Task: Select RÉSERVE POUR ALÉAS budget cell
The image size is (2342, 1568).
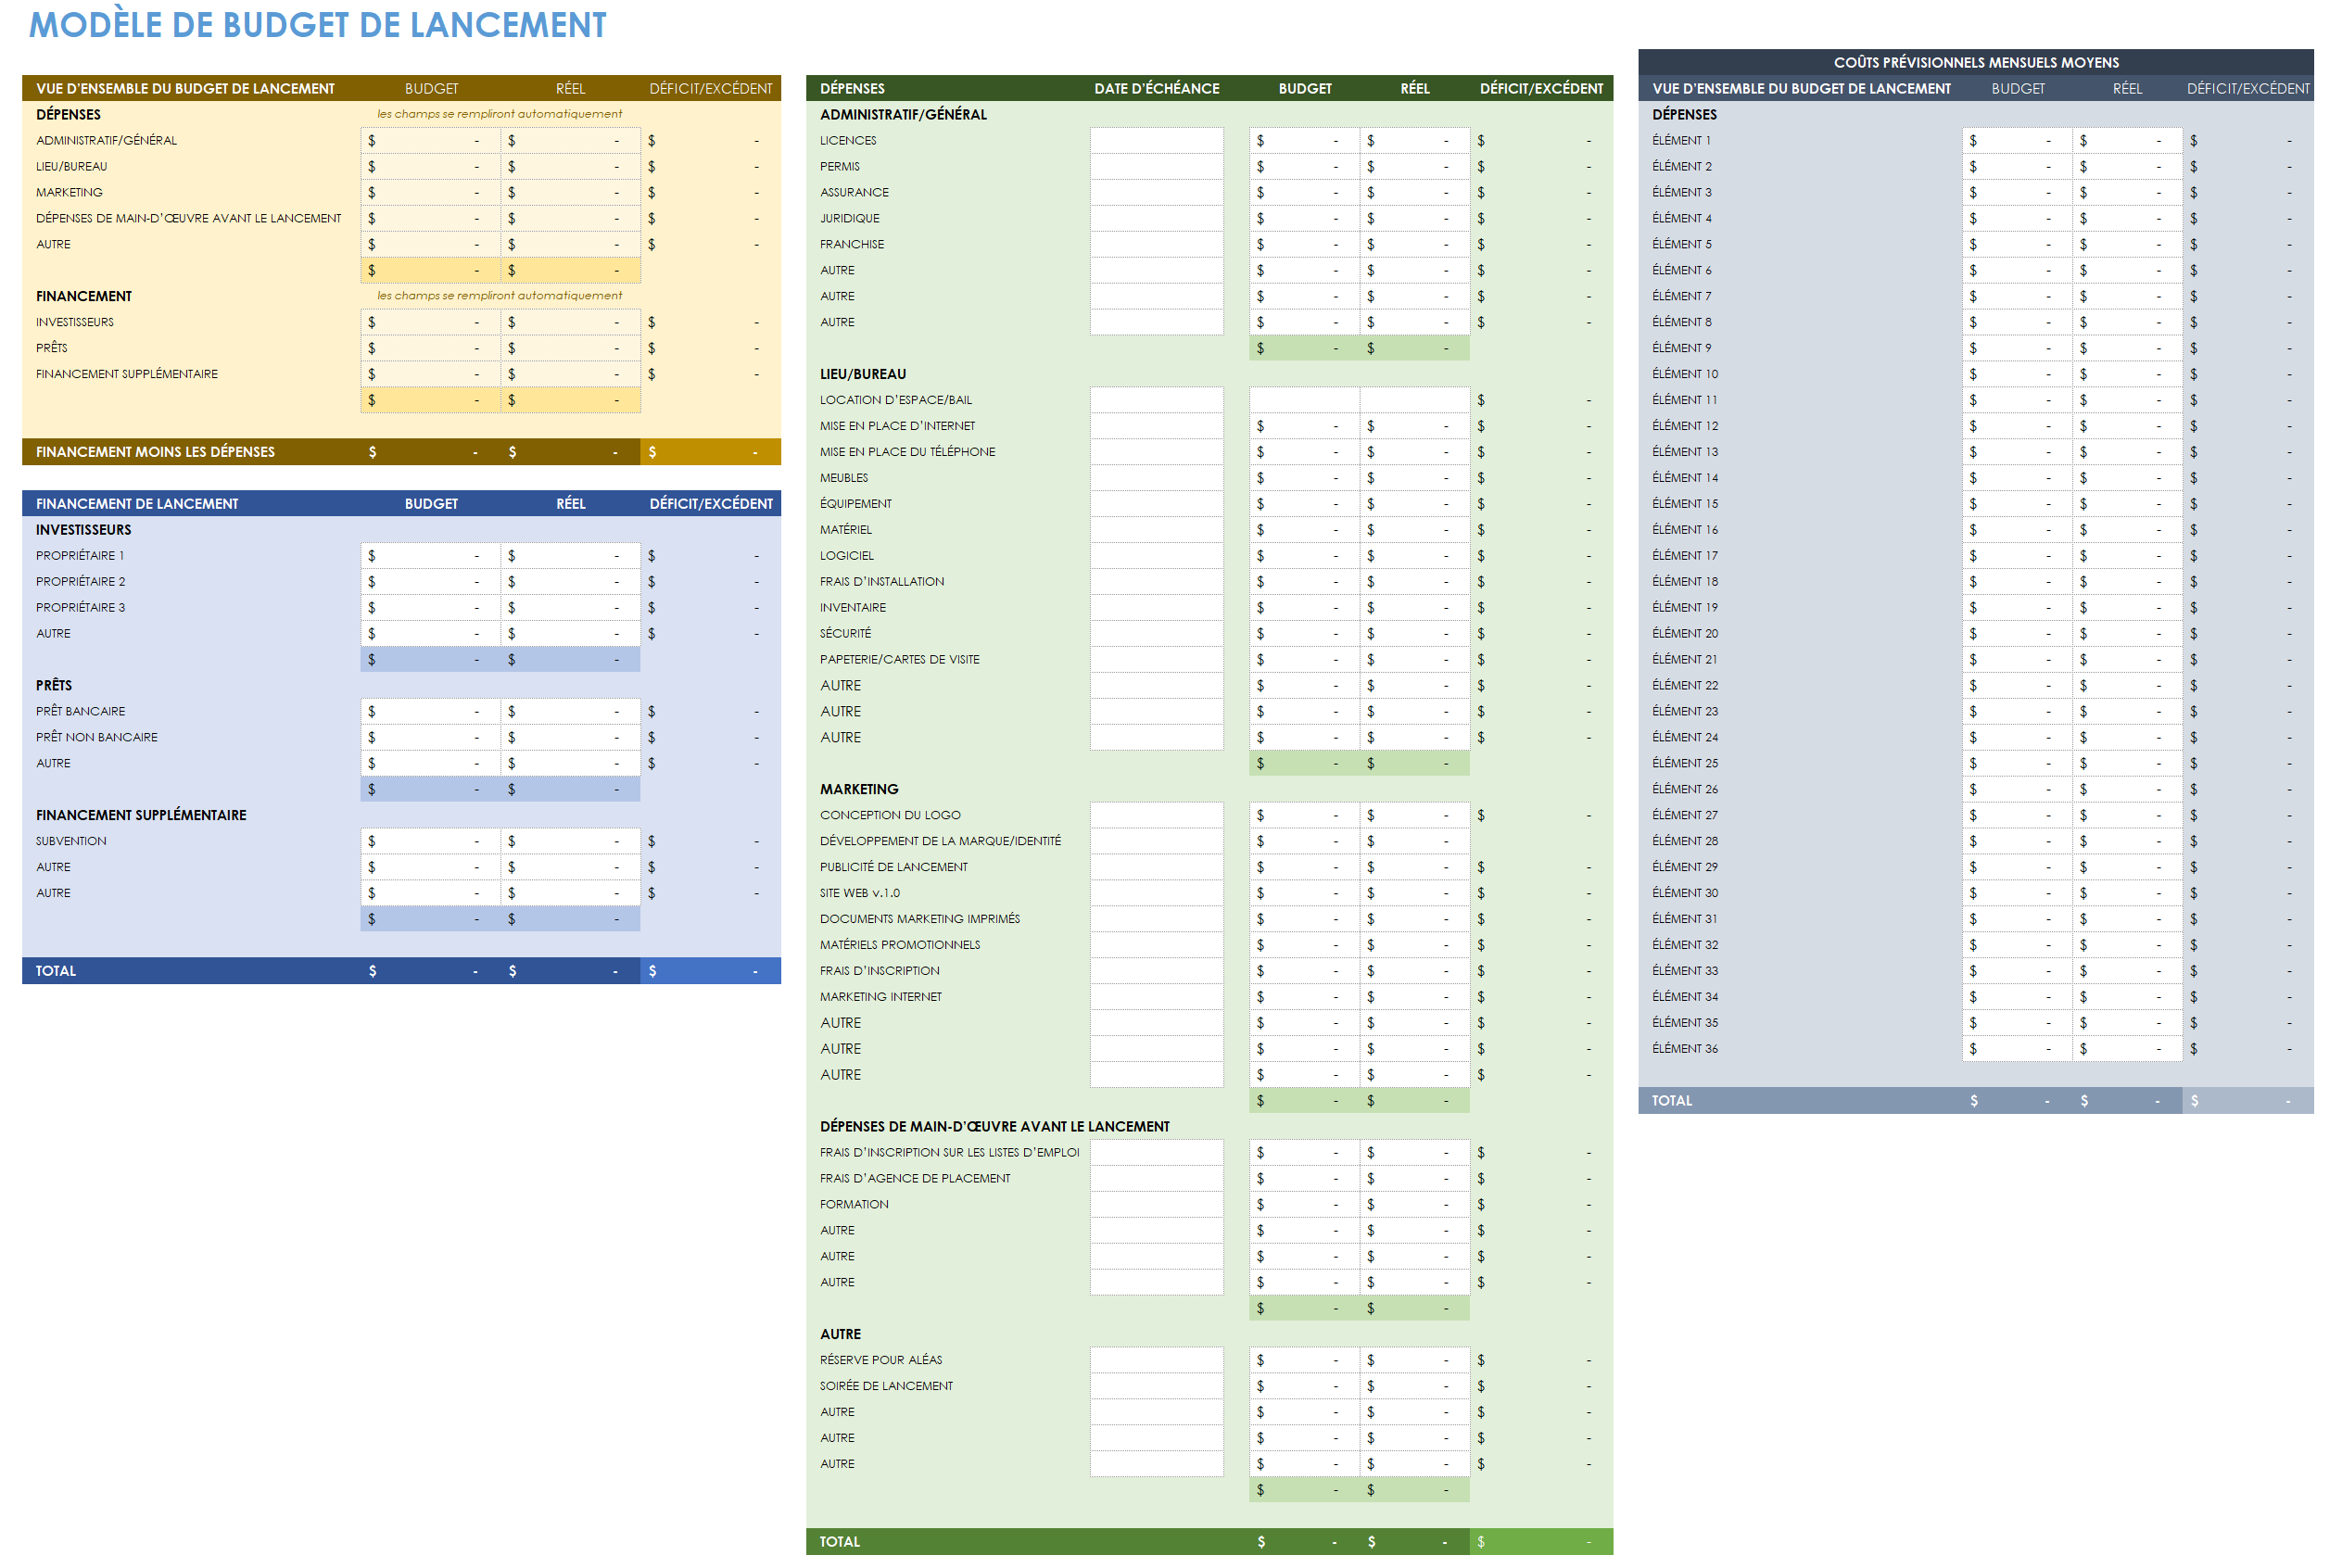Action: tap(1304, 1361)
